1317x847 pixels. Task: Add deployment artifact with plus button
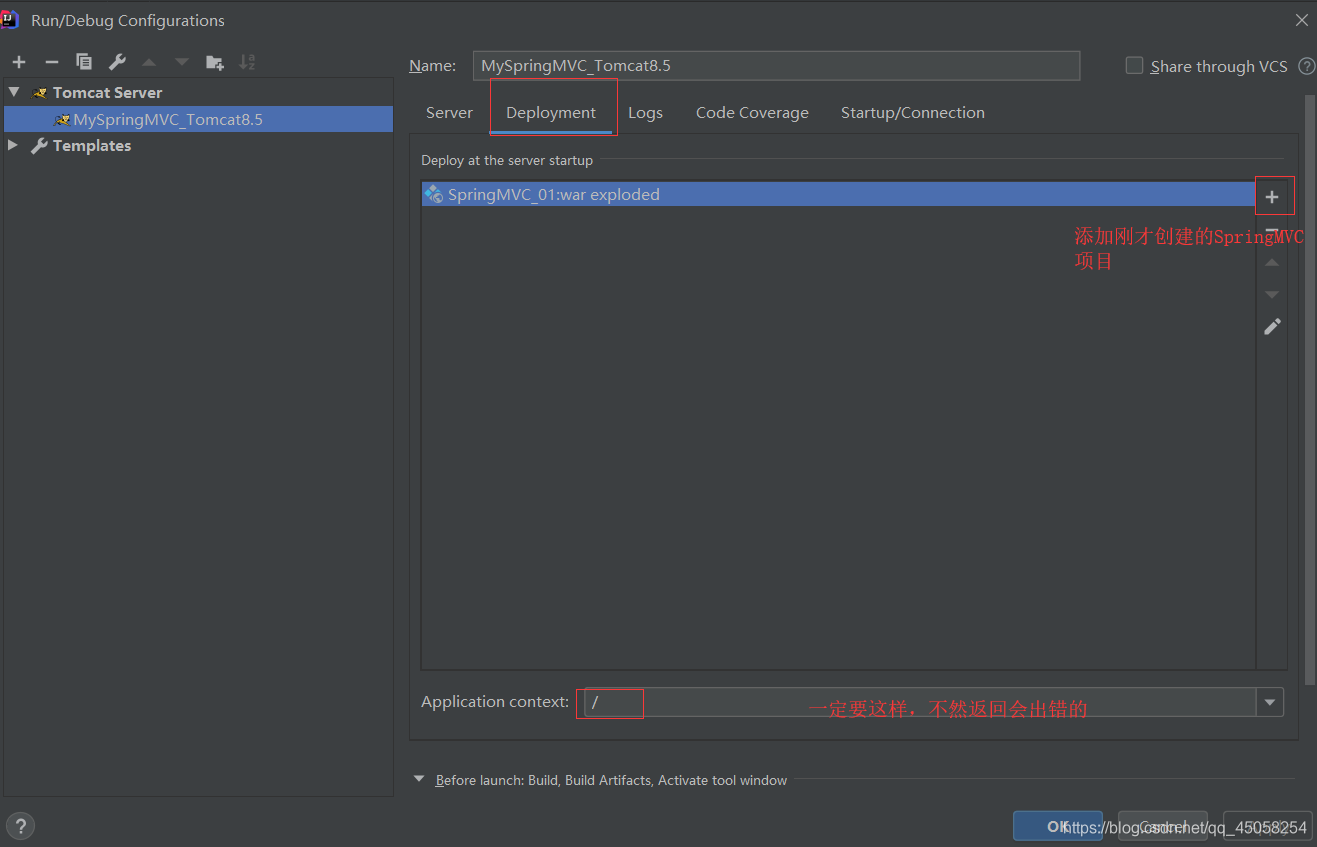(x=1272, y=197)
